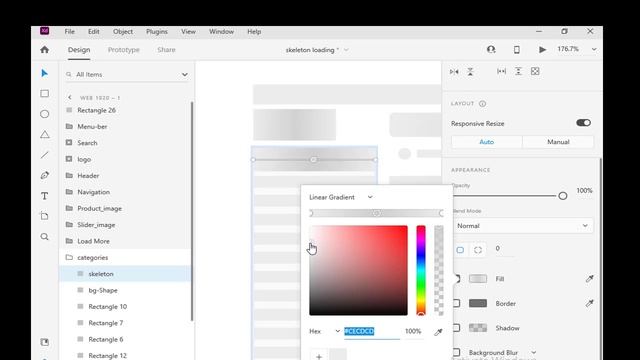Viewport: 640px width, 360px height.
Task: Go back from WEB 1920 artboard layers
Action: click(x=70, y=98)
